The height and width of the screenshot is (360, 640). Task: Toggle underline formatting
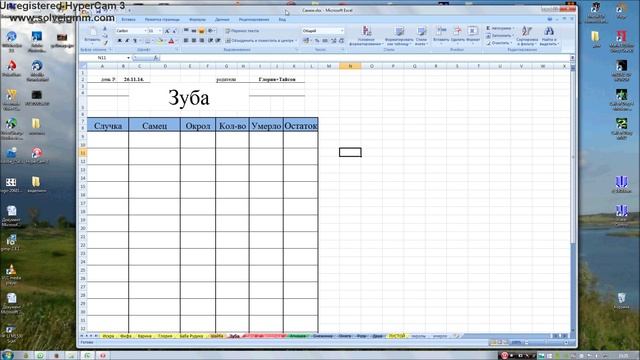[x=134, y=41]
